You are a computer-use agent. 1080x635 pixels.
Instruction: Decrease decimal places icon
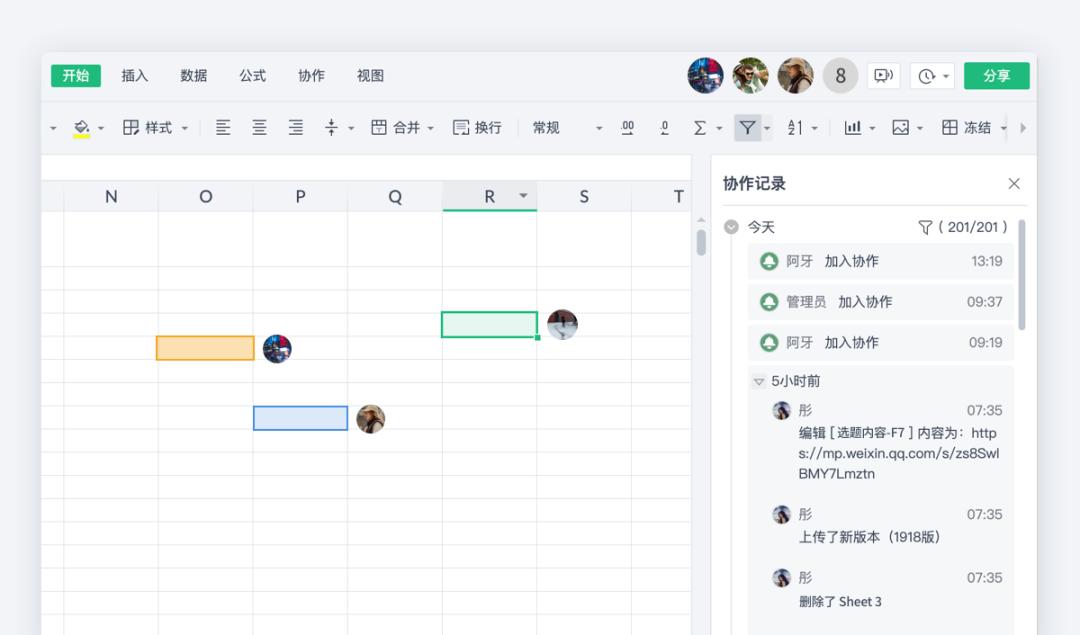[x=664, y=127]
